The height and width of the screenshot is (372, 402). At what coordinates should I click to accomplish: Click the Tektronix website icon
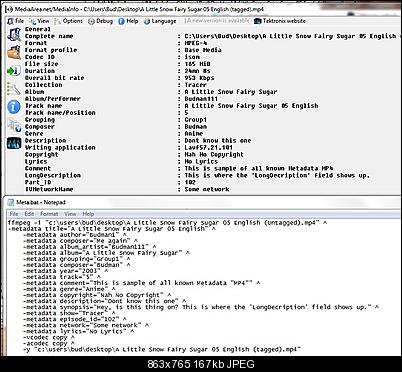257,21
